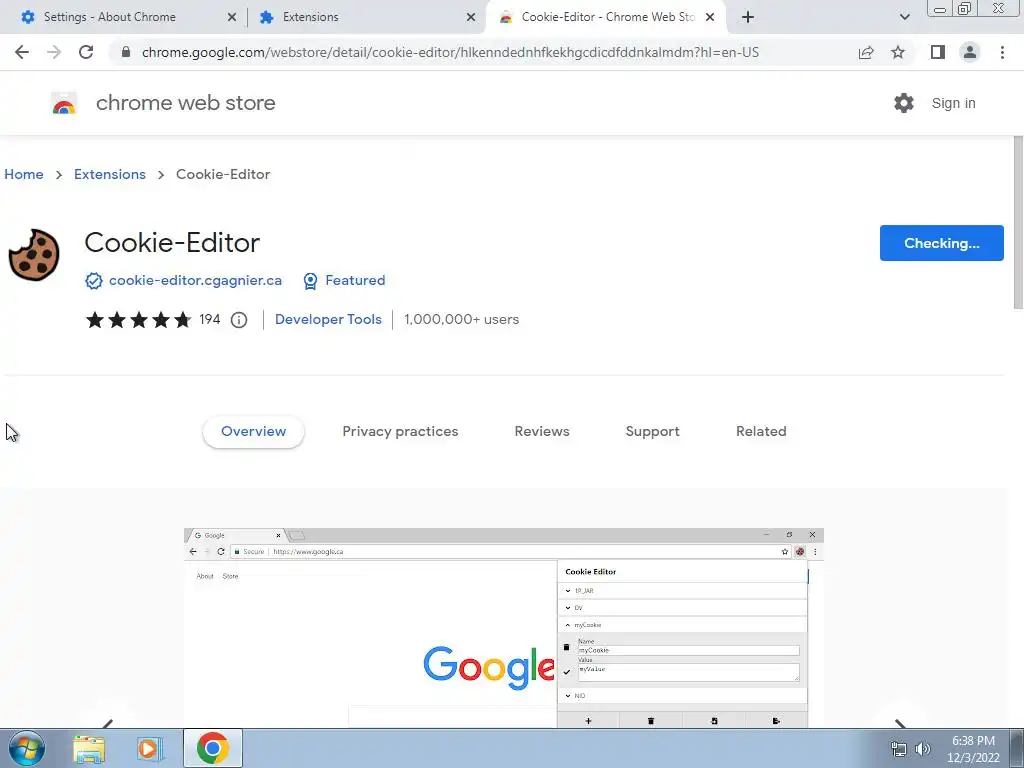This screenshot has height=768, width=1024.
Task: Close the Cookie-Editor web store tab
Action: tap(710, 18)
